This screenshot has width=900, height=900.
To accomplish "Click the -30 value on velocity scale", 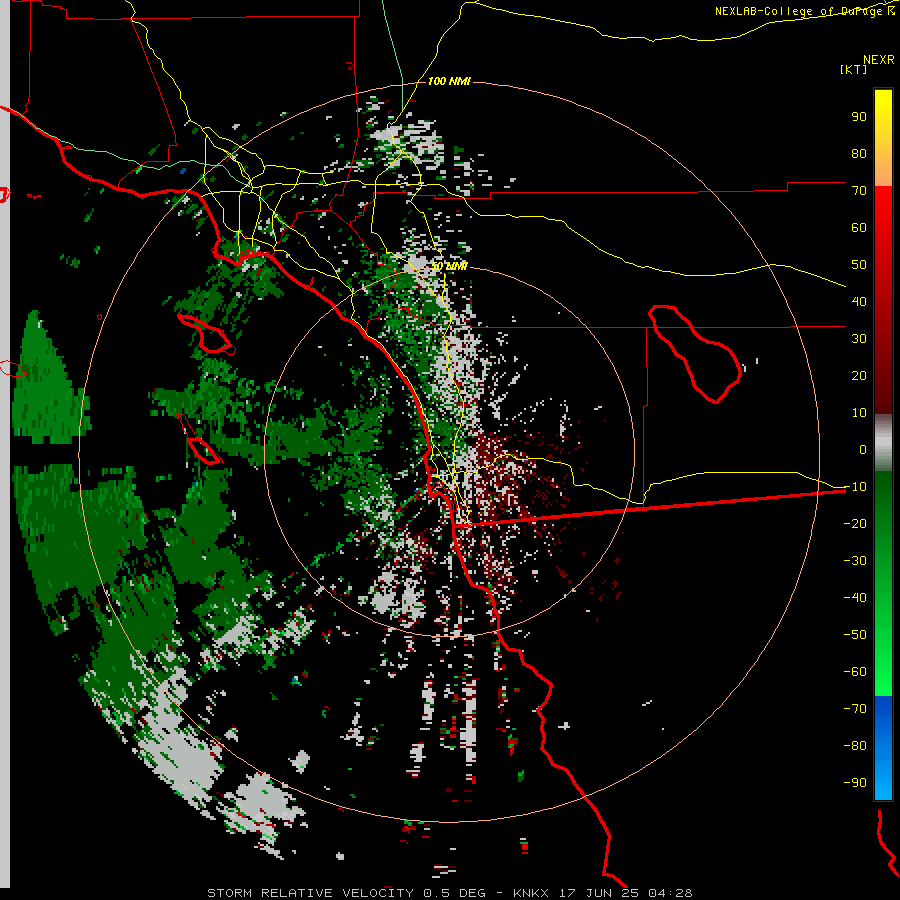I will (x=855, y=561).
